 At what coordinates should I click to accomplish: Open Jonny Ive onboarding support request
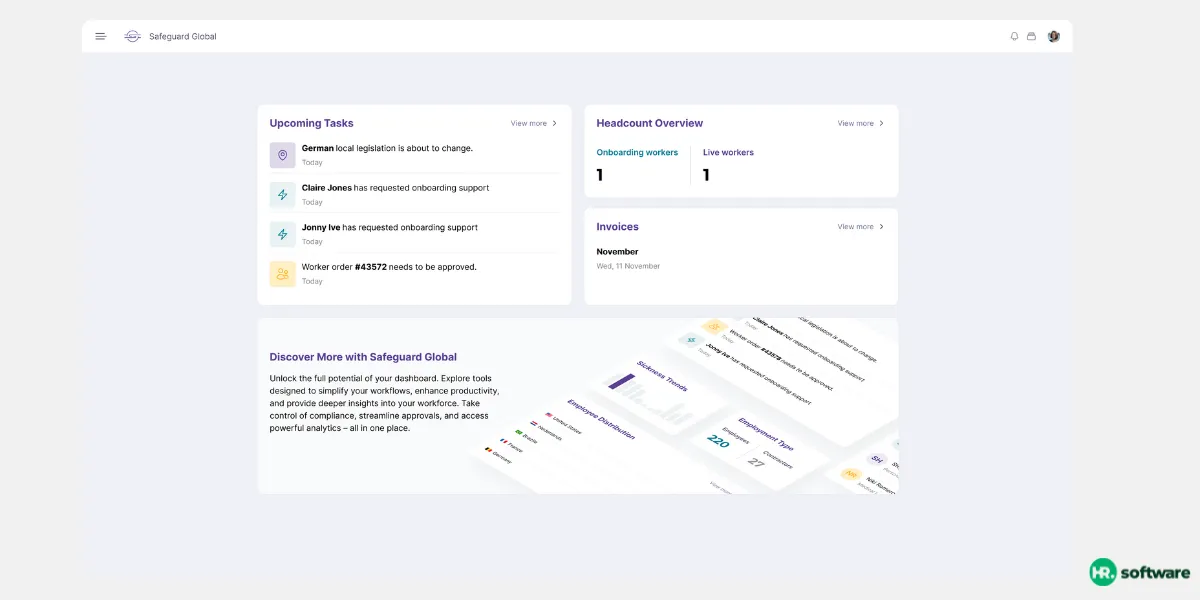tap(414, 234)
